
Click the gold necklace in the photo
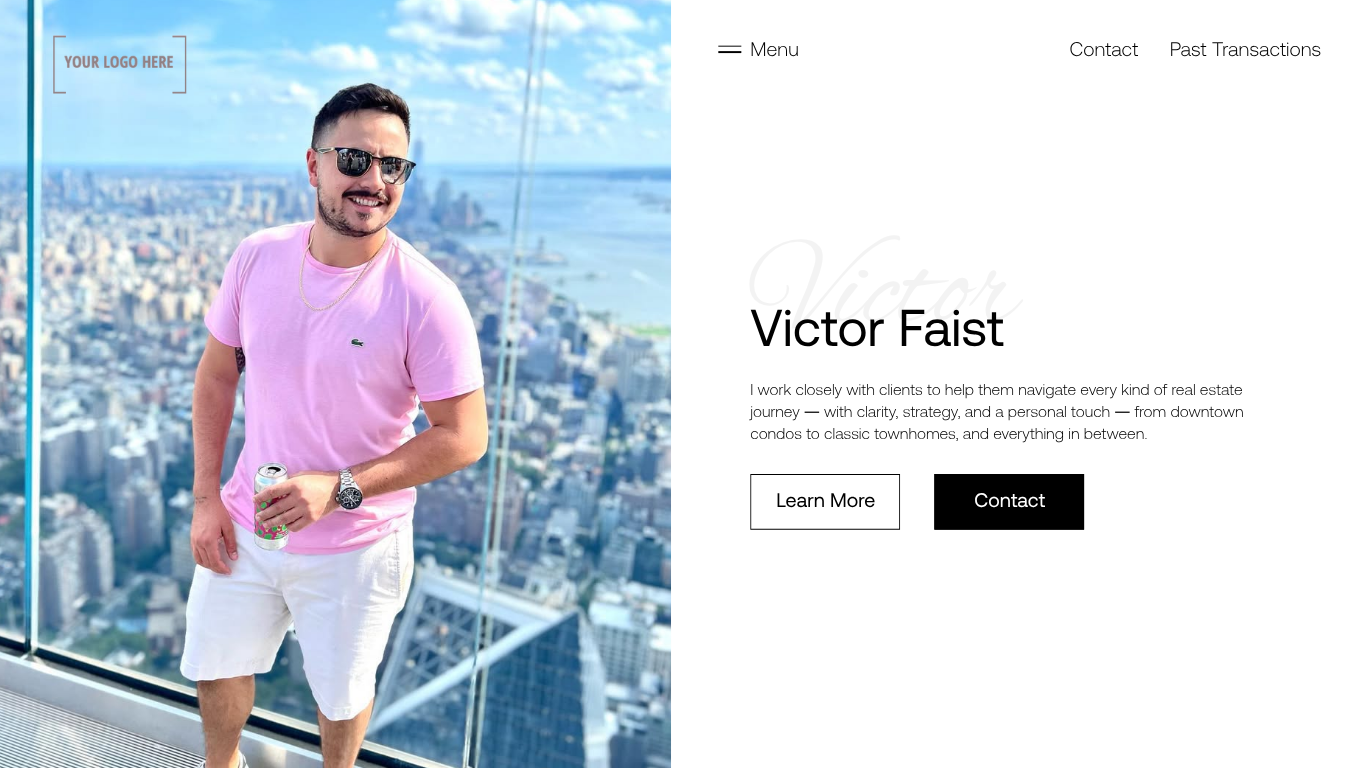tap(340, 275)
